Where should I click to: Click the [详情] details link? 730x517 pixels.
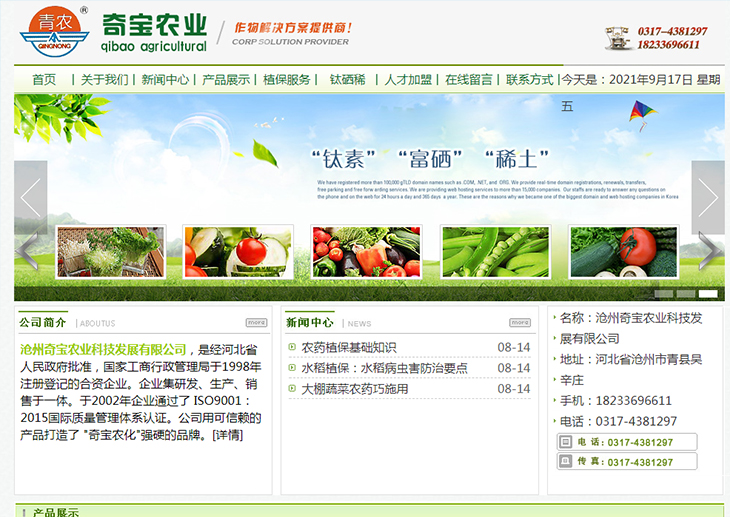point(227,435)
